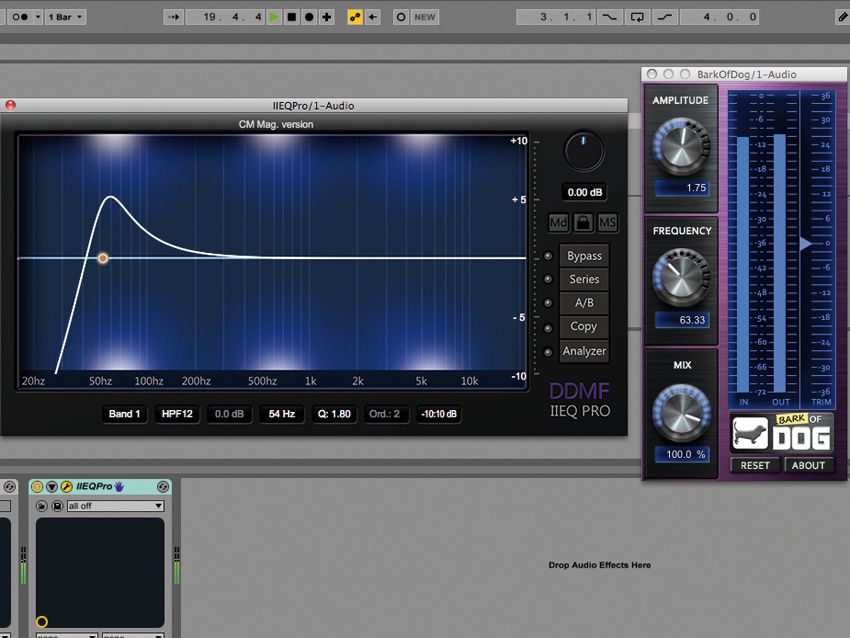
Task: Toggle the MS button in IIEQ Pro
Action: [607, 222]
